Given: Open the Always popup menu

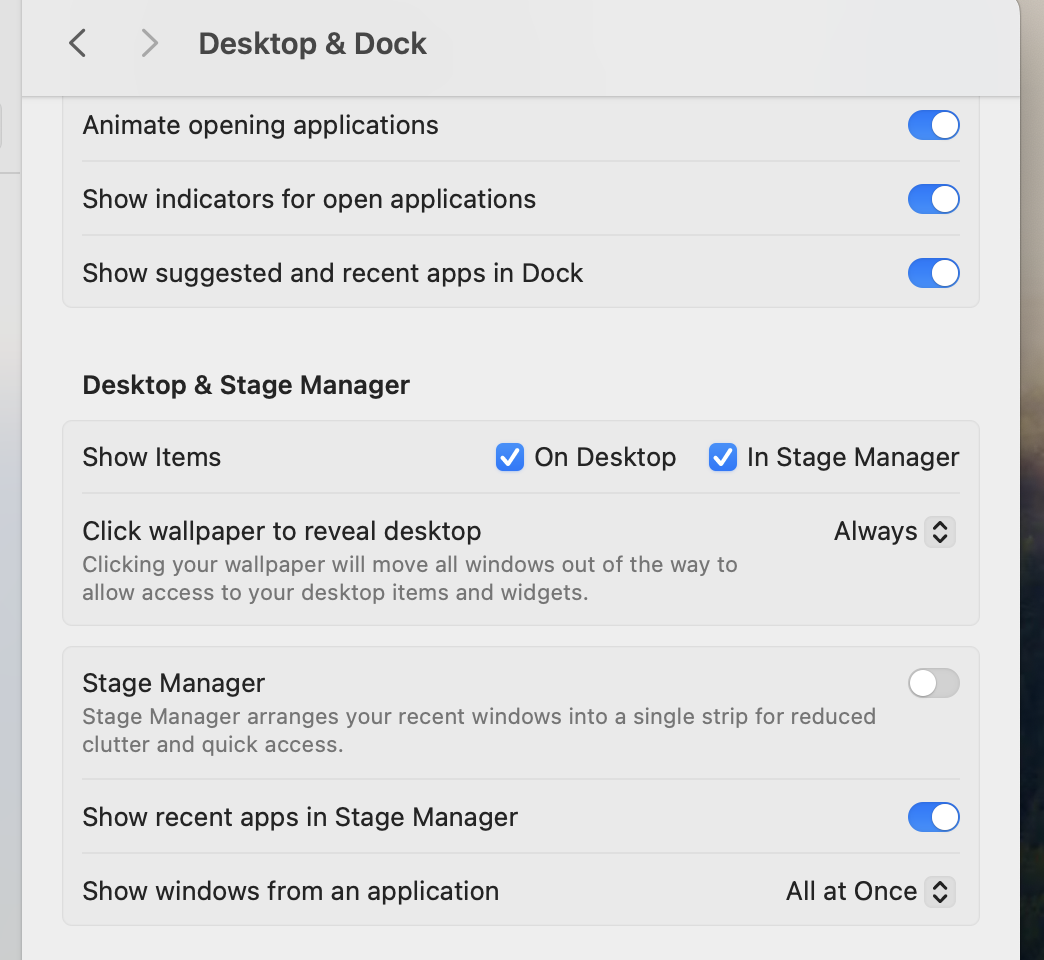Looking at the screenshot, I should tap(877, 531).
